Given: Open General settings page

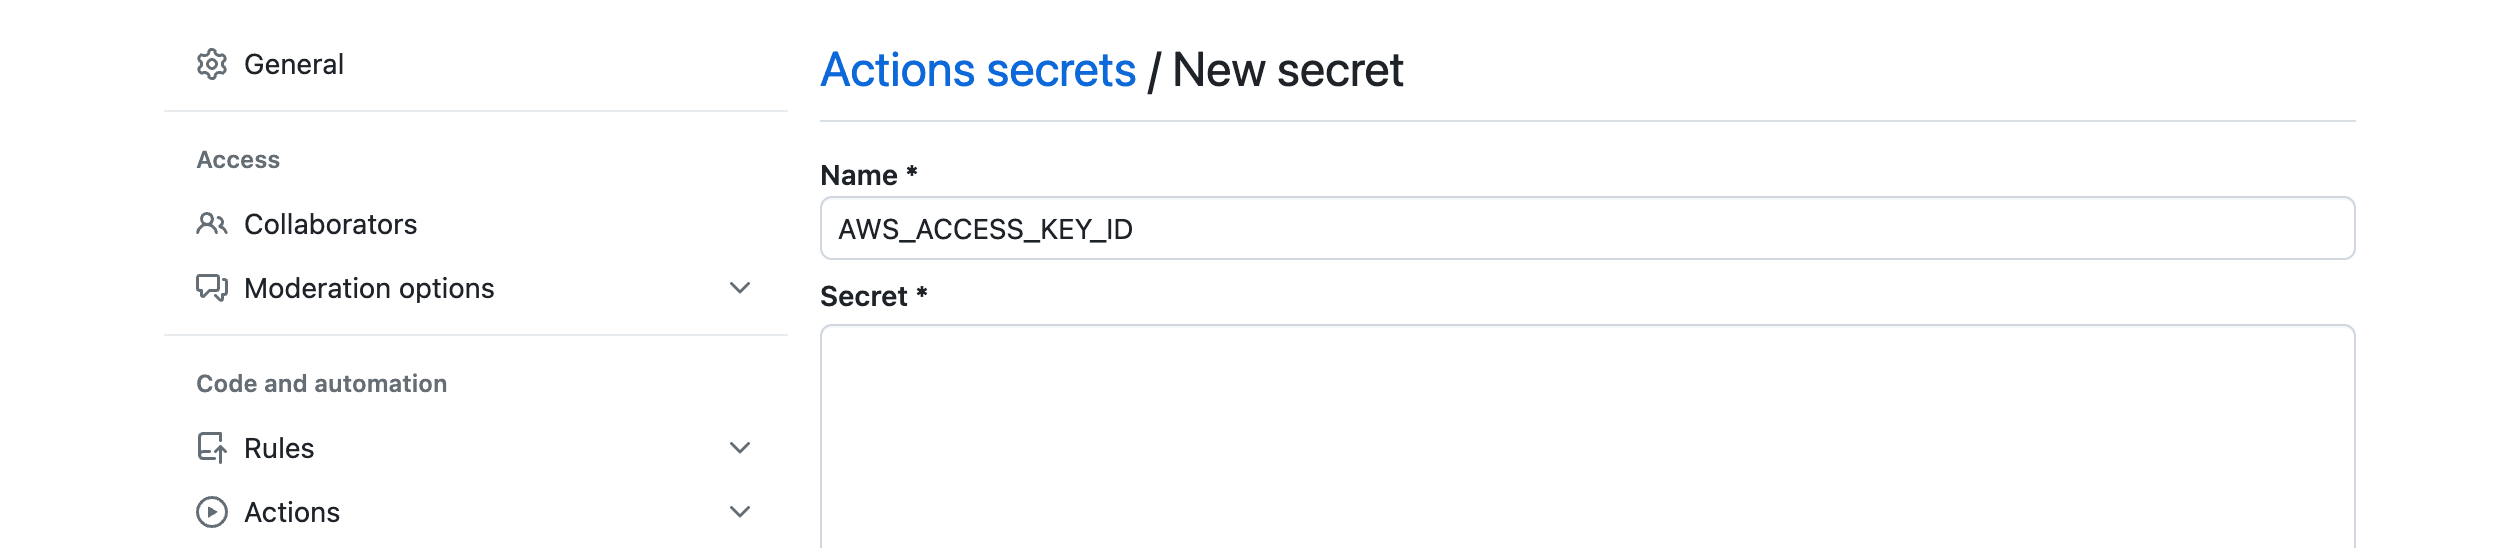Looking at the screenshot, I should click(x=294, y=64).
